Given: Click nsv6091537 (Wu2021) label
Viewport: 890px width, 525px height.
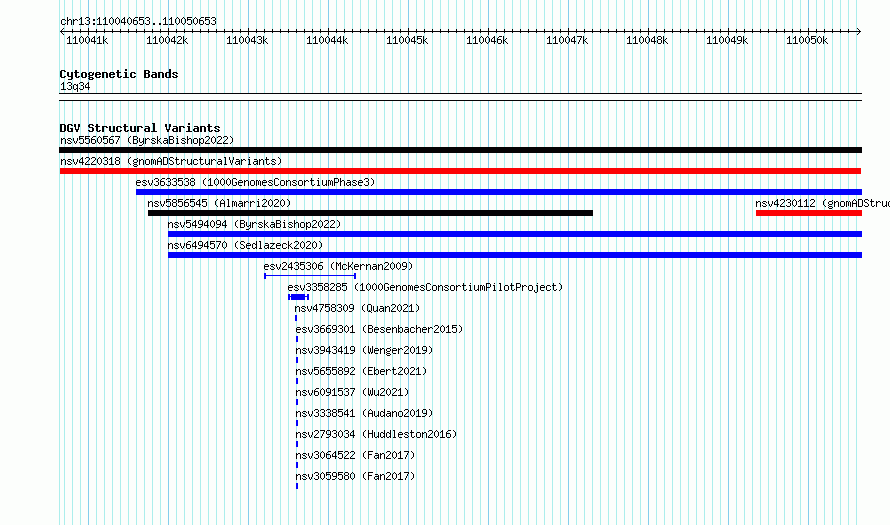Looking at the screenshot, I should [352, 392].
